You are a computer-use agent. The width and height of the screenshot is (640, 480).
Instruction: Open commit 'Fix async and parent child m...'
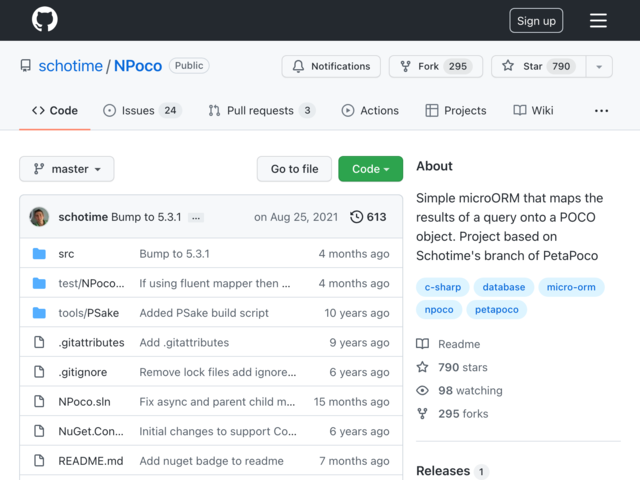pyautogui.click(x=217, y=402)
